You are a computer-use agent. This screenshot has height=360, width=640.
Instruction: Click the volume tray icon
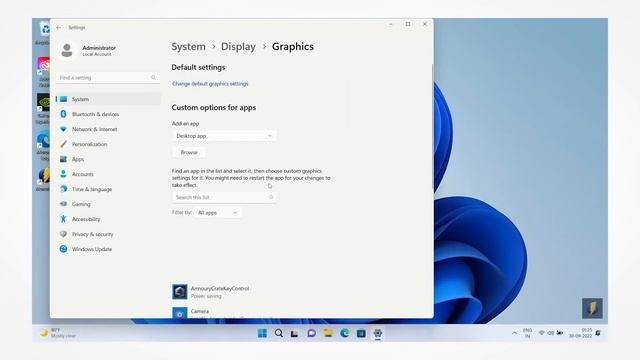551,333
